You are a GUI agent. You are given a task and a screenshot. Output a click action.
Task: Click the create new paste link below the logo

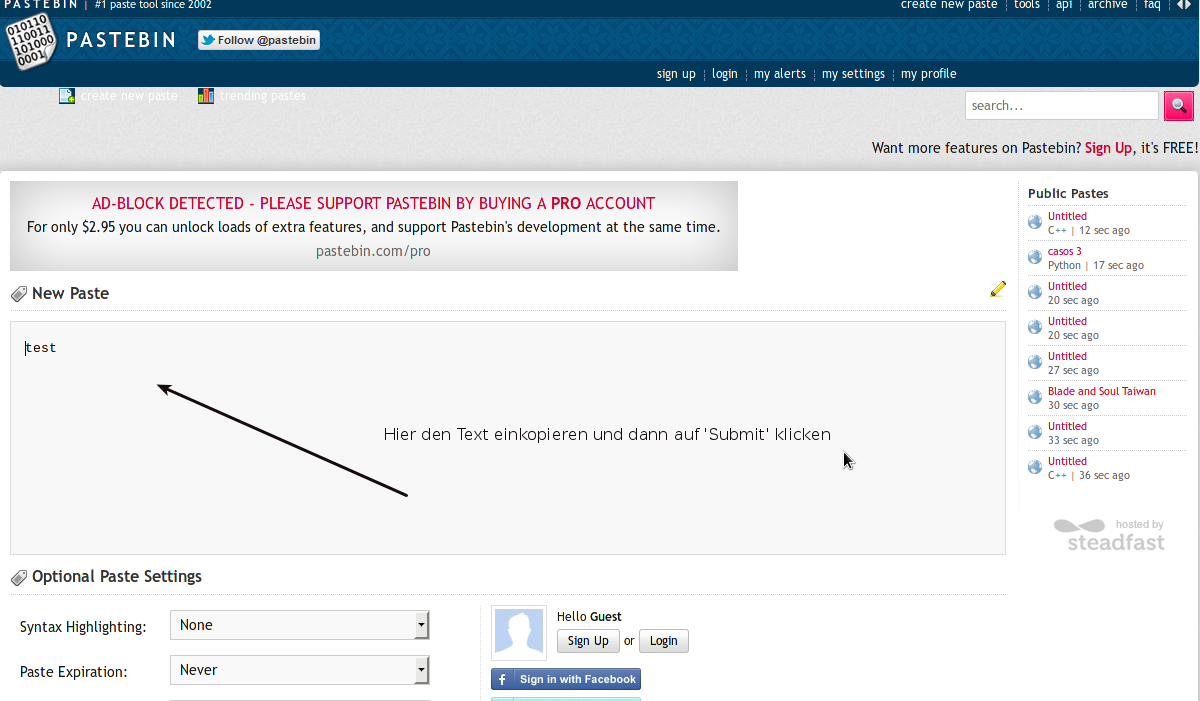(129, 96)
